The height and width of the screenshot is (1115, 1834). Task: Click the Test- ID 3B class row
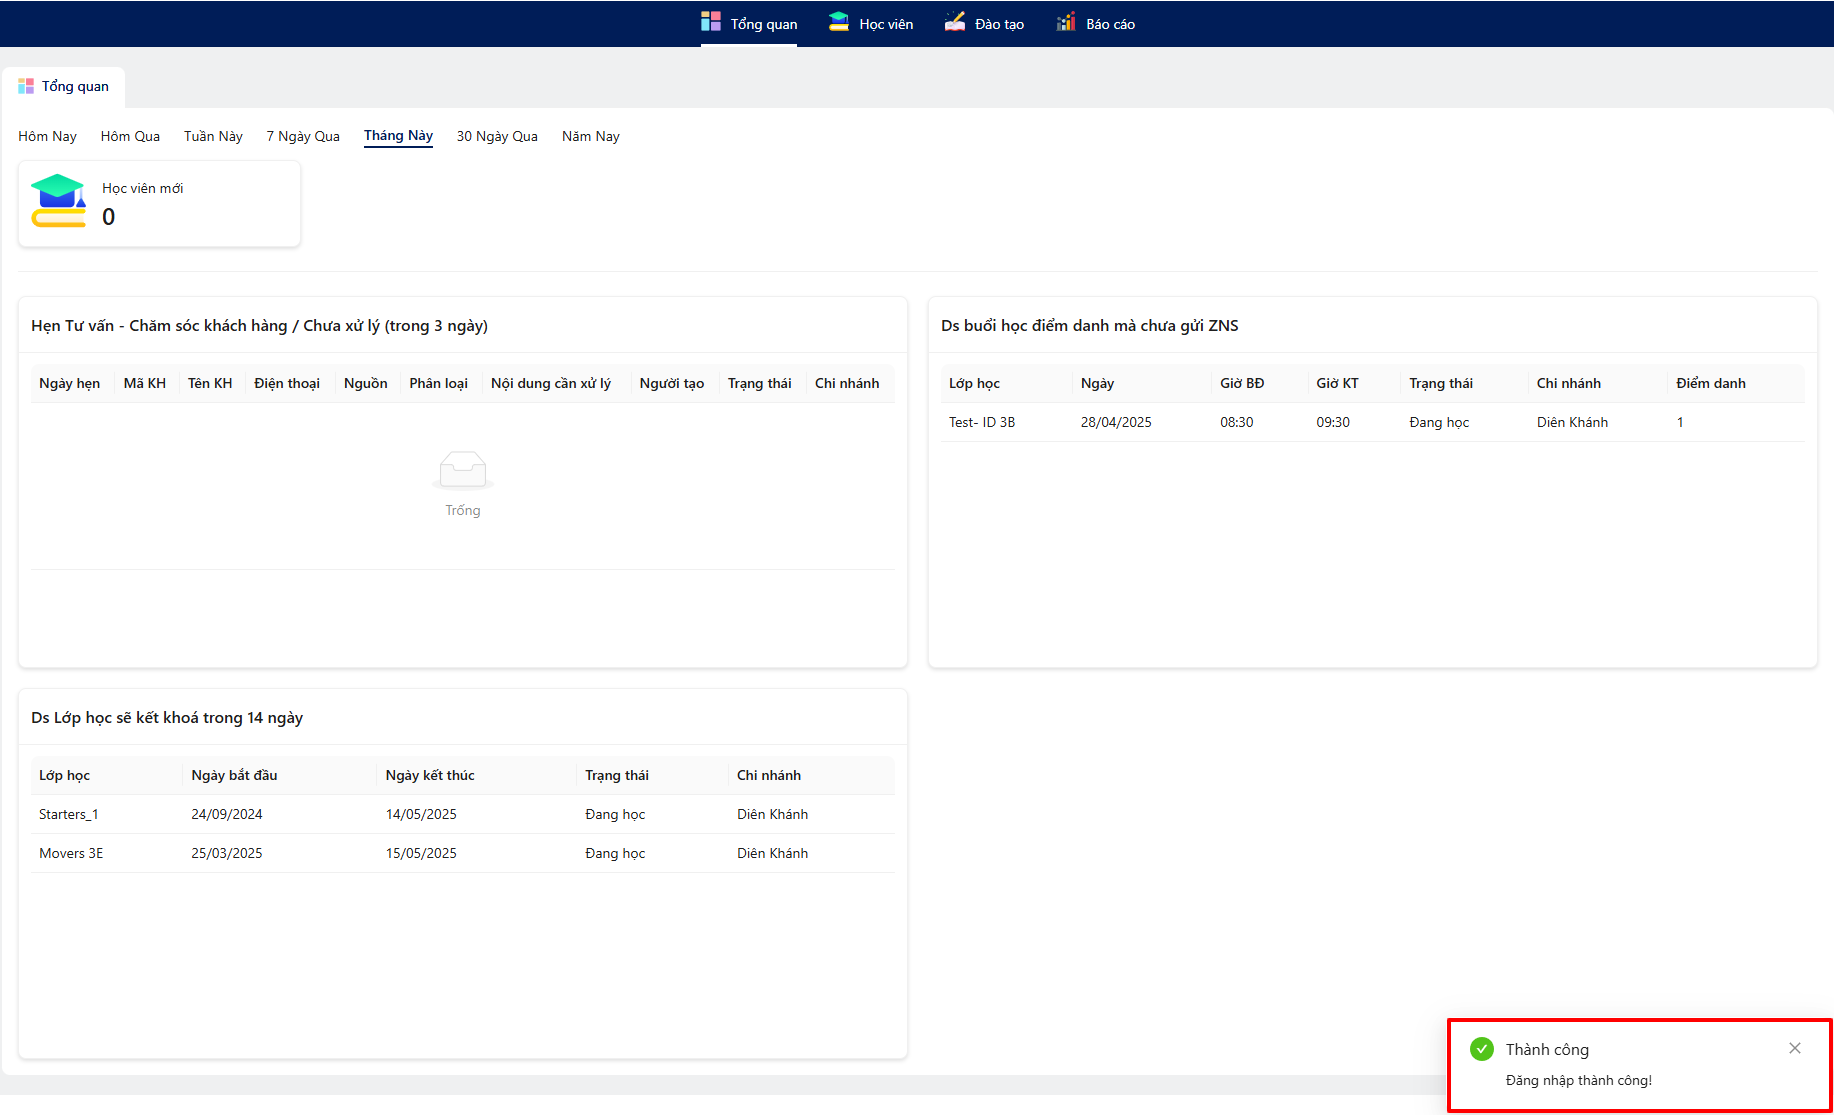[1372, 422]
